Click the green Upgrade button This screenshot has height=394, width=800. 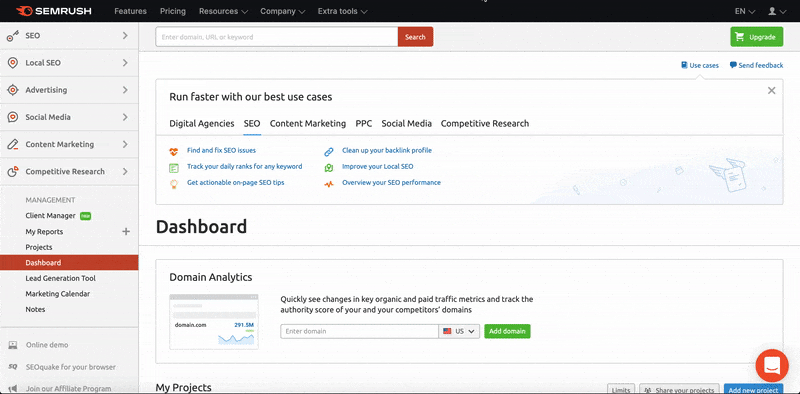pyautogui.click(x=757, y=37)
